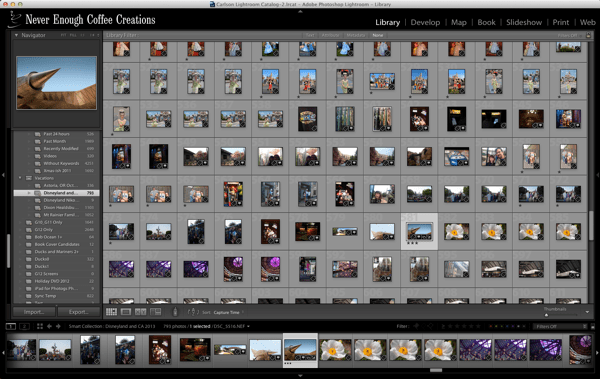Select the Holiday DVD 2012 collection

pos(57,281)
